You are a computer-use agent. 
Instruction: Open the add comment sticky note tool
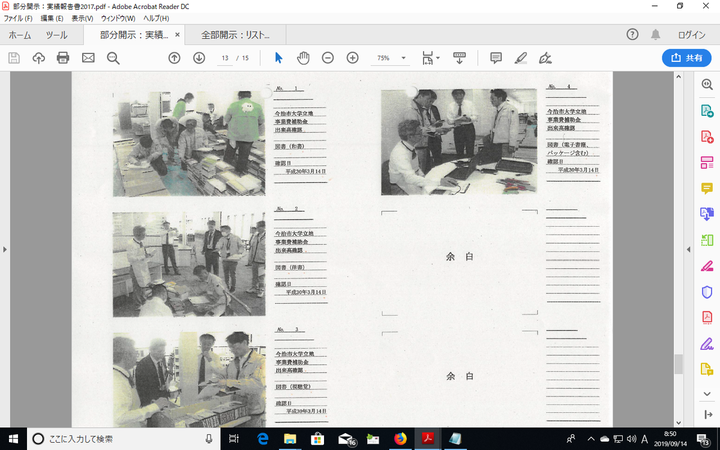[x=496, y=58]
